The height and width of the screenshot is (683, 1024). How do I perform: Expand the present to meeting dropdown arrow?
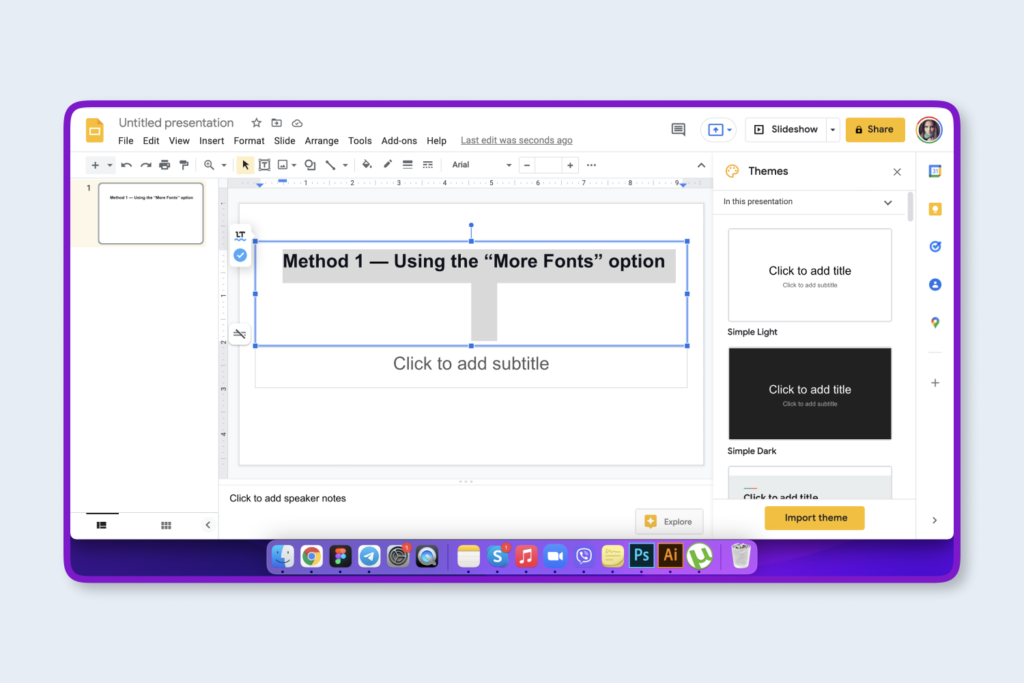[729, 130]
